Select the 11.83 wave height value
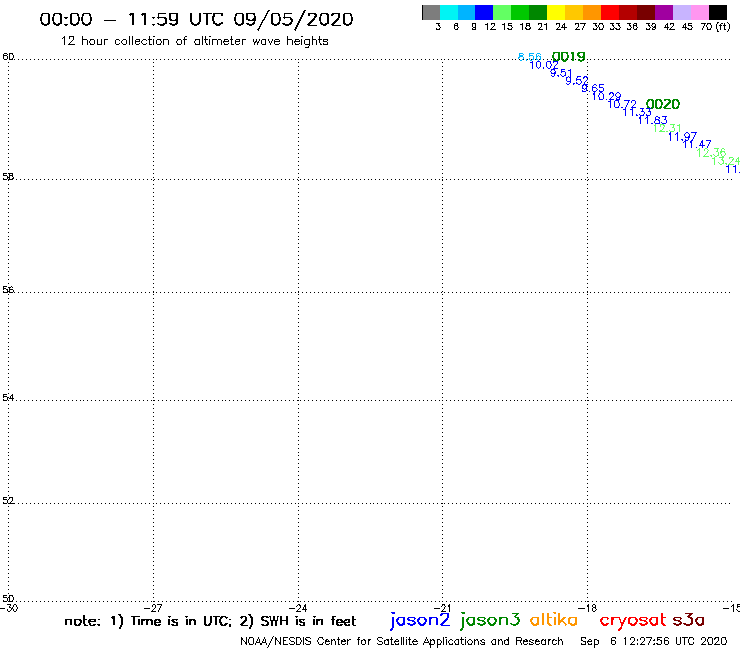This screenshot has width=740, height=650. pos(653,120)
